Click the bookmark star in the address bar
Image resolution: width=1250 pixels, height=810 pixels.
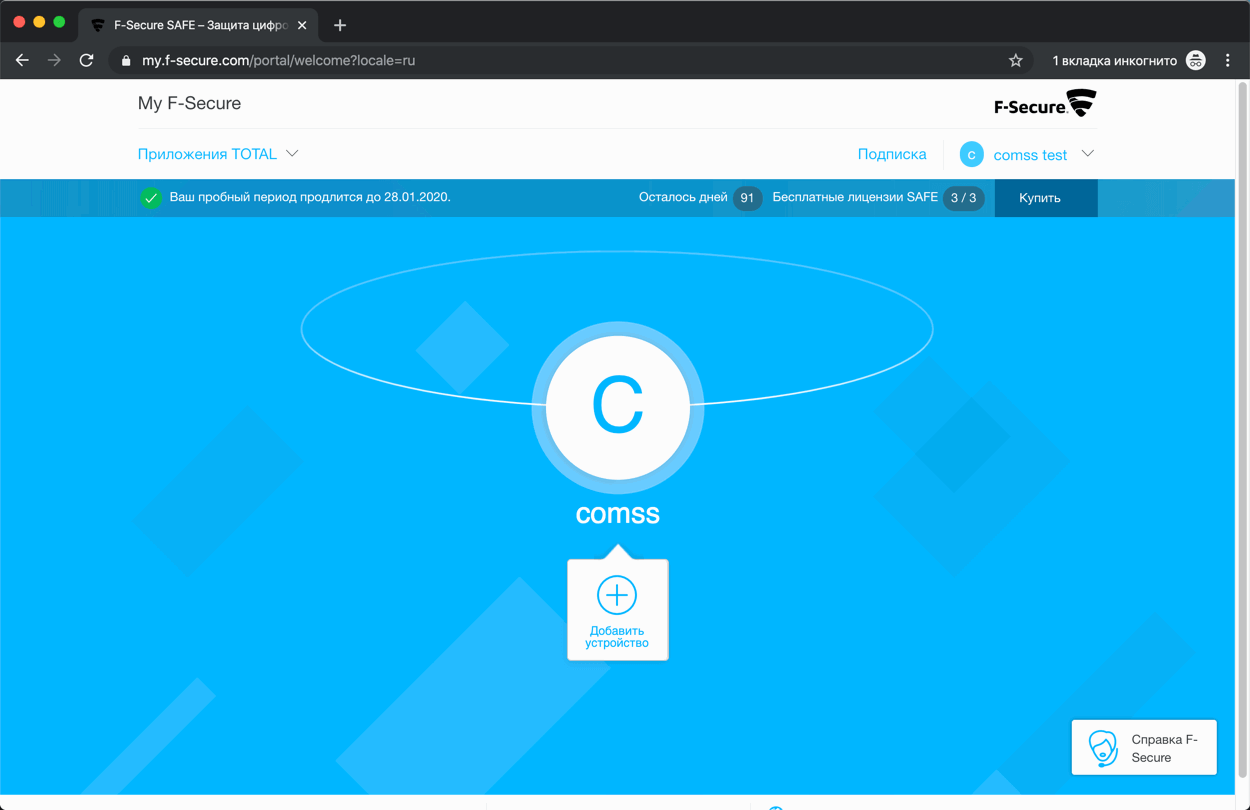coord(1015,60)
